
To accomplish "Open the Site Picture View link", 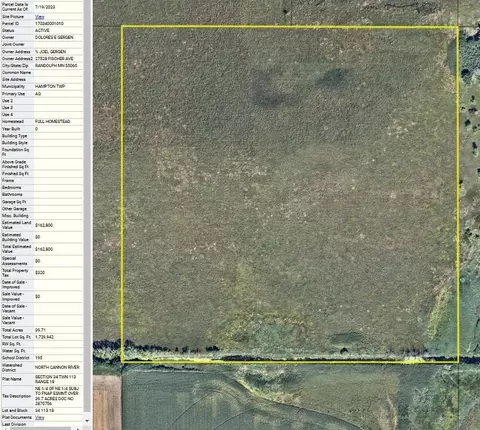I will (x=40, y=17).
